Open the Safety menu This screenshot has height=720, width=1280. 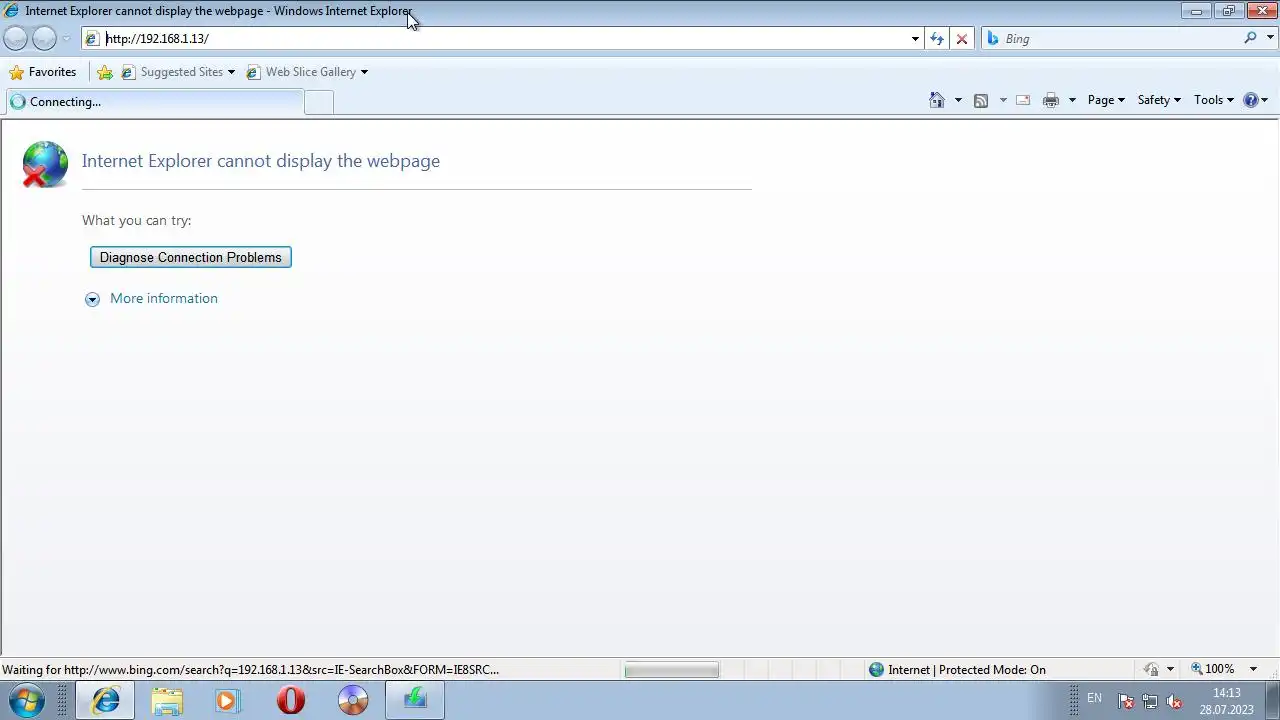(1159, 100)
